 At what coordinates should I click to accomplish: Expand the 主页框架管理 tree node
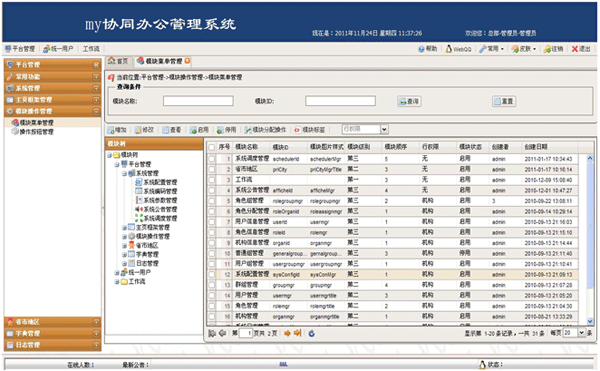124,228
